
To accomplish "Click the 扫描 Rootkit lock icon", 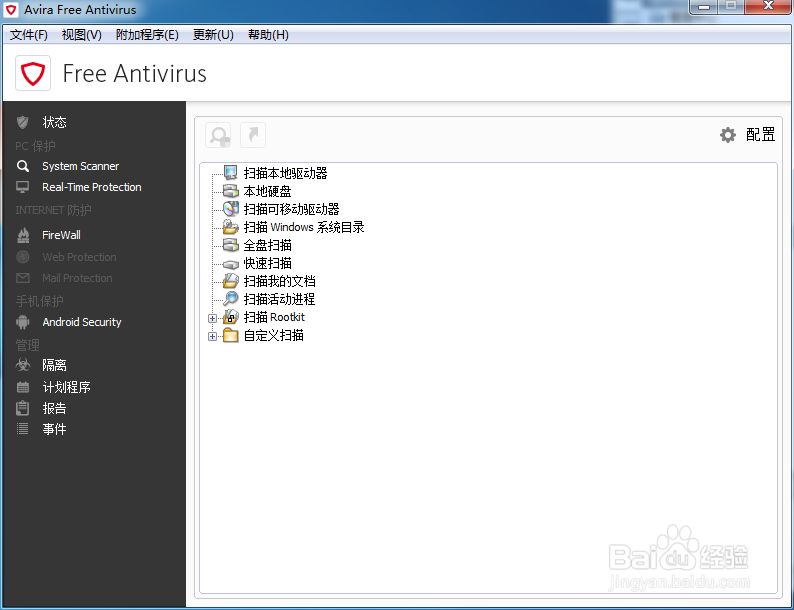I will 230,317.
